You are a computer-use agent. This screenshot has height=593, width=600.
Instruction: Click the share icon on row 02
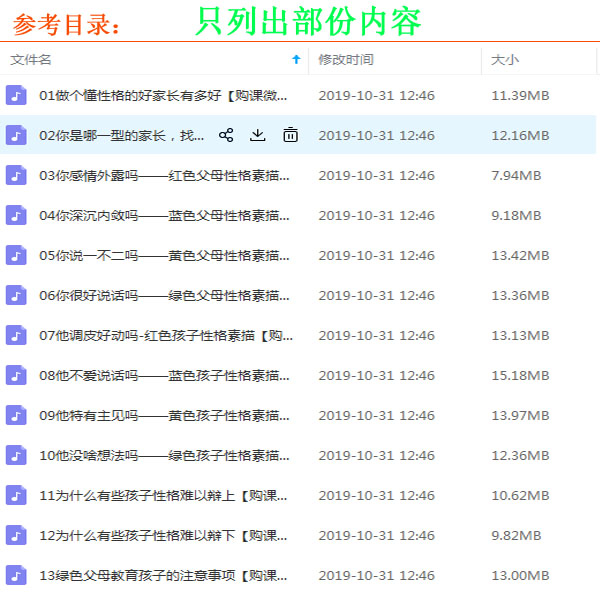pyautogui.click(x=226, y=135)
